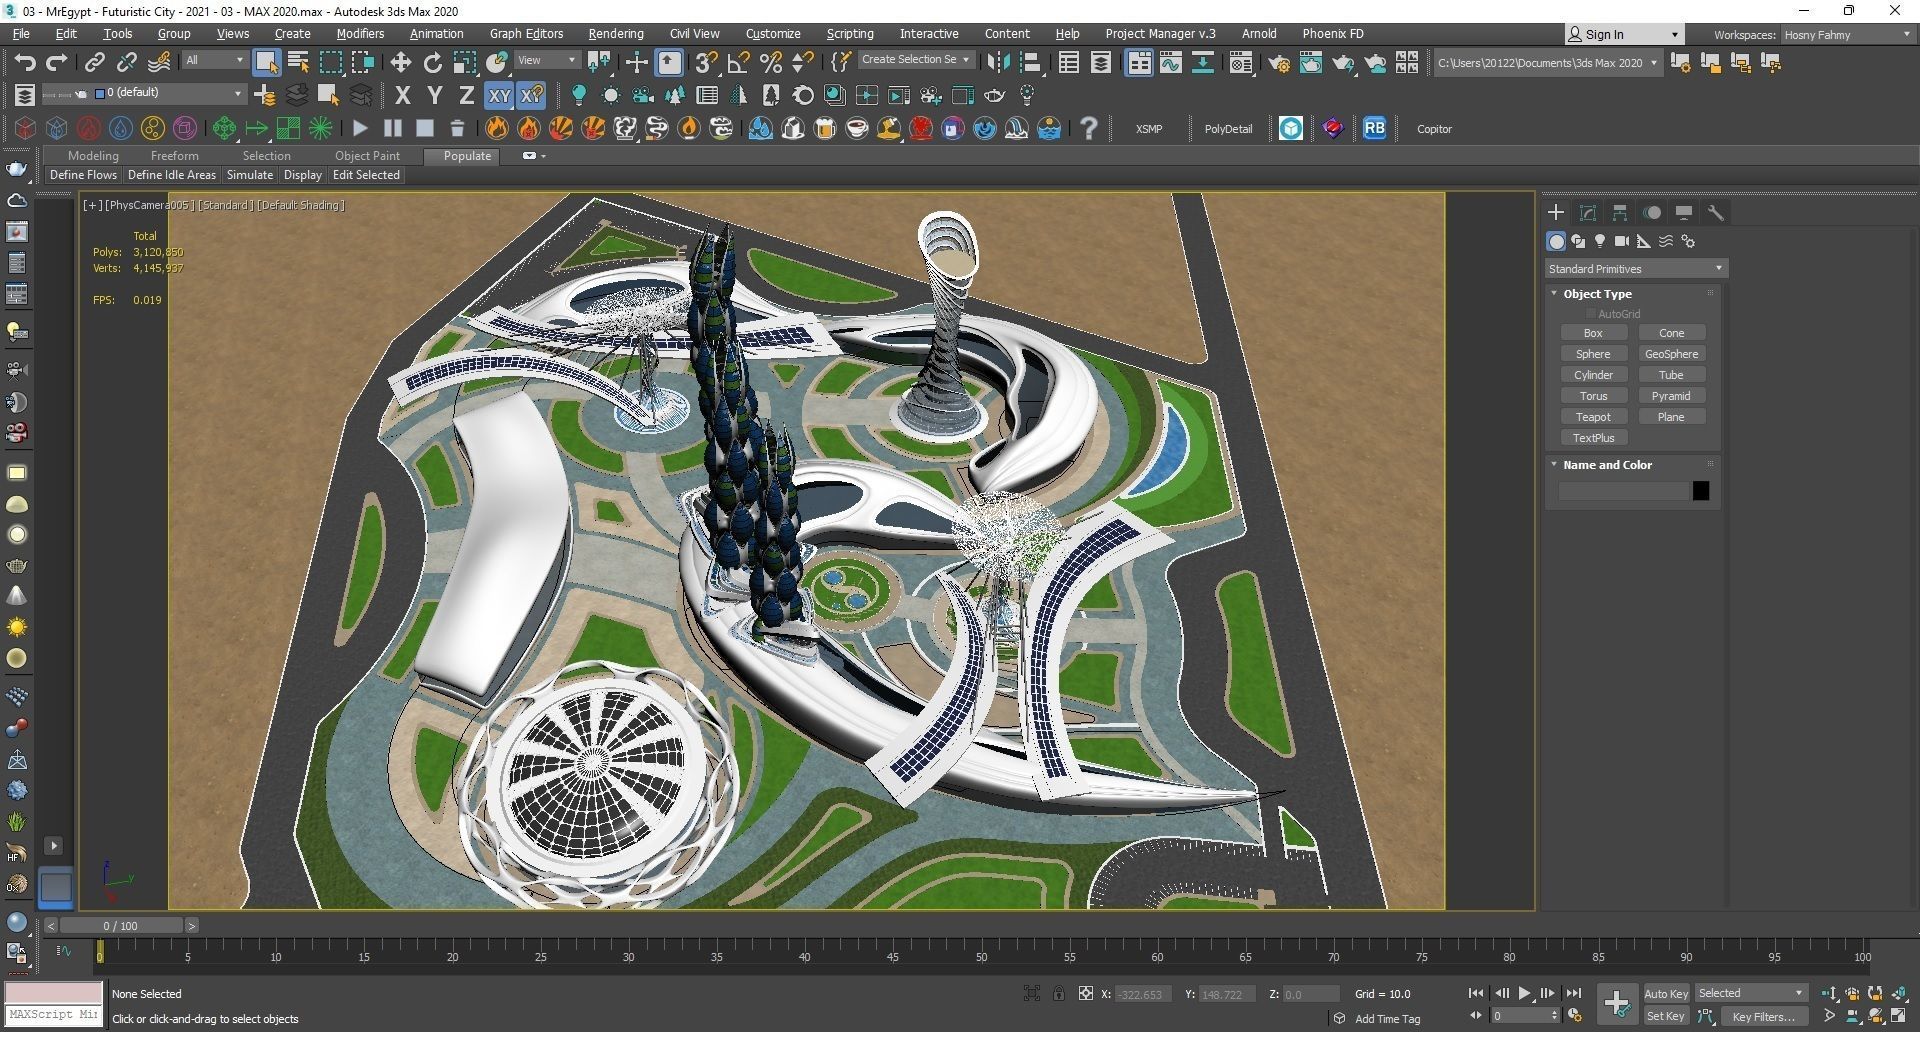Toggle the selection lock padlock

tap(1058, 994)
